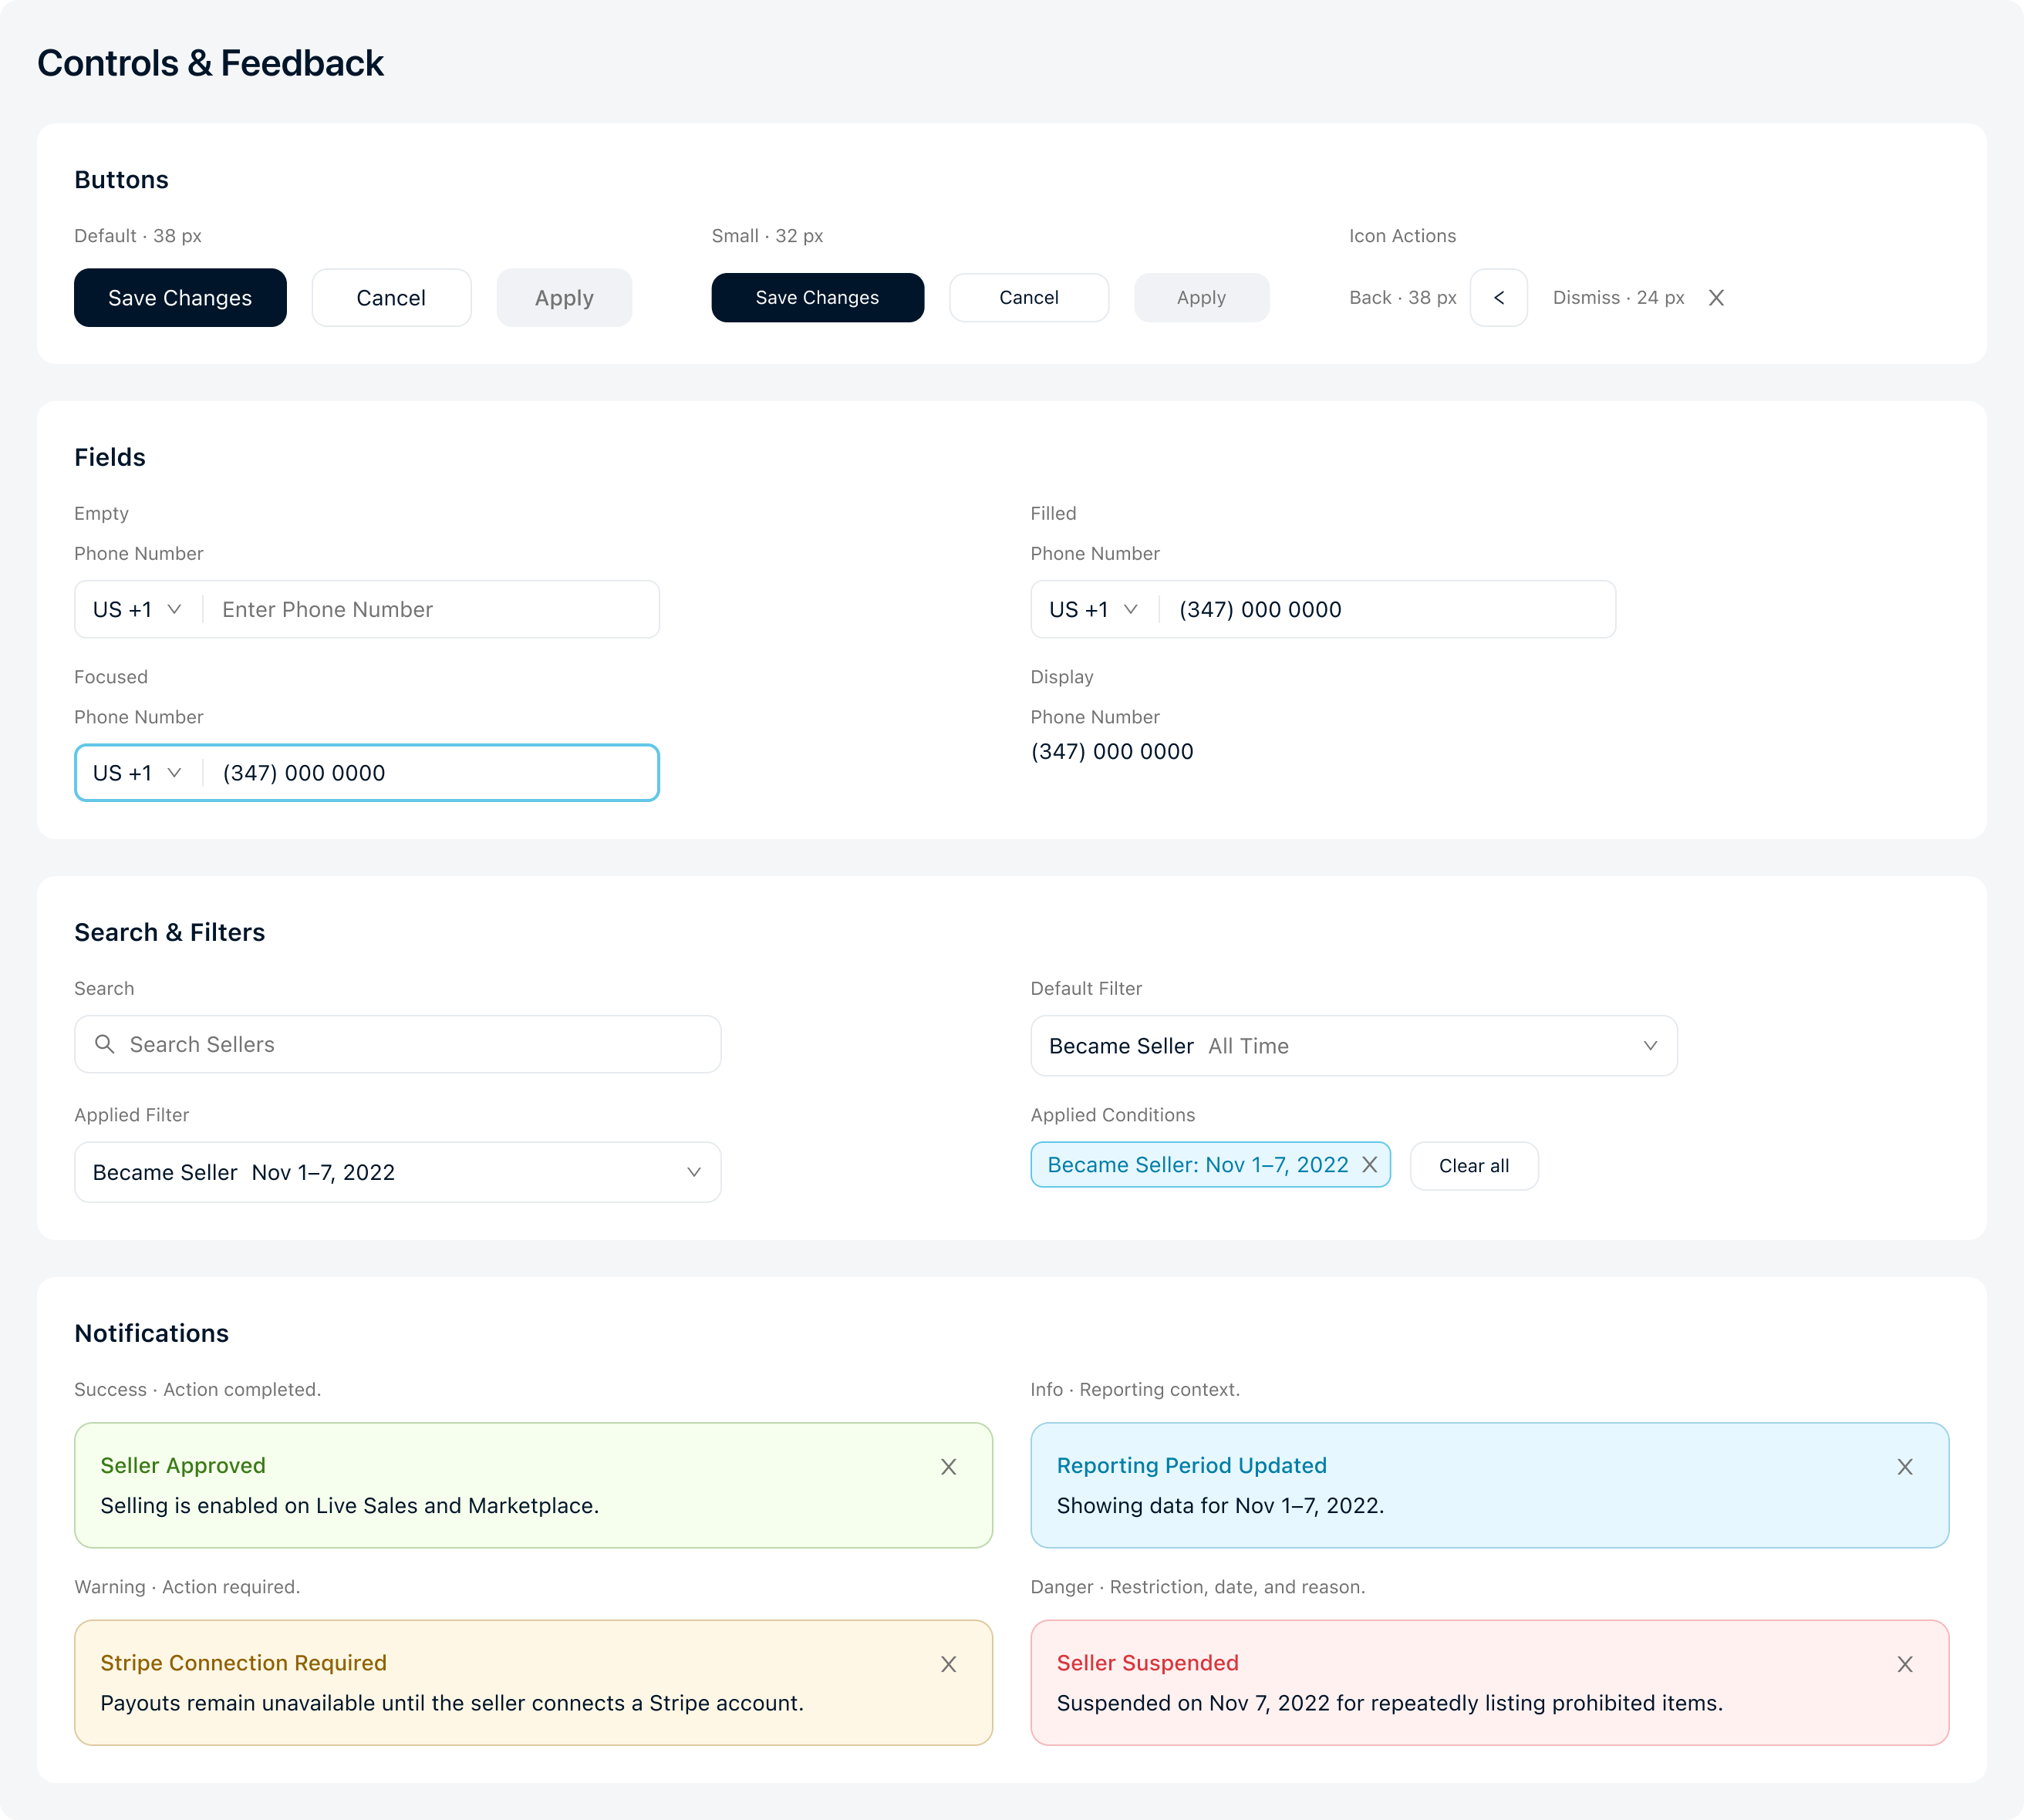Click the Seller Suspended title
The image size is (2024, 1820).
click(1147, 1662)
